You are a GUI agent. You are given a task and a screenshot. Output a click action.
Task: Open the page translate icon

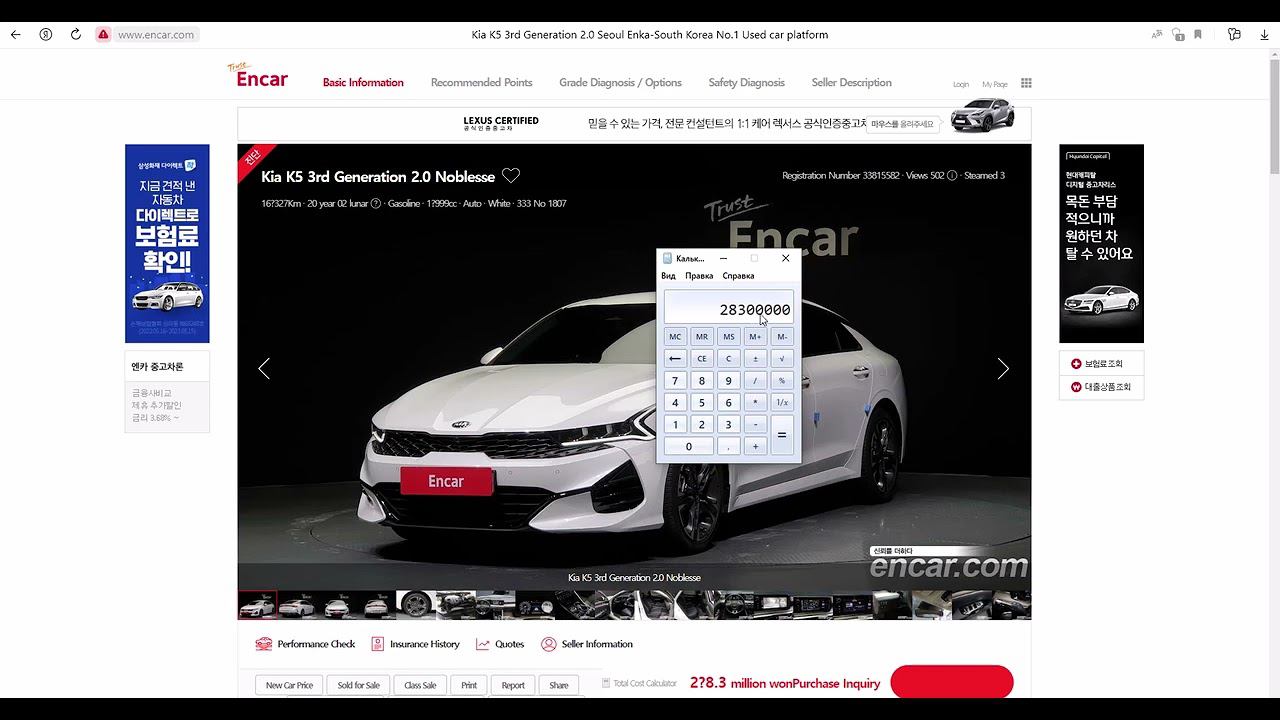(x=1157, y=34)
